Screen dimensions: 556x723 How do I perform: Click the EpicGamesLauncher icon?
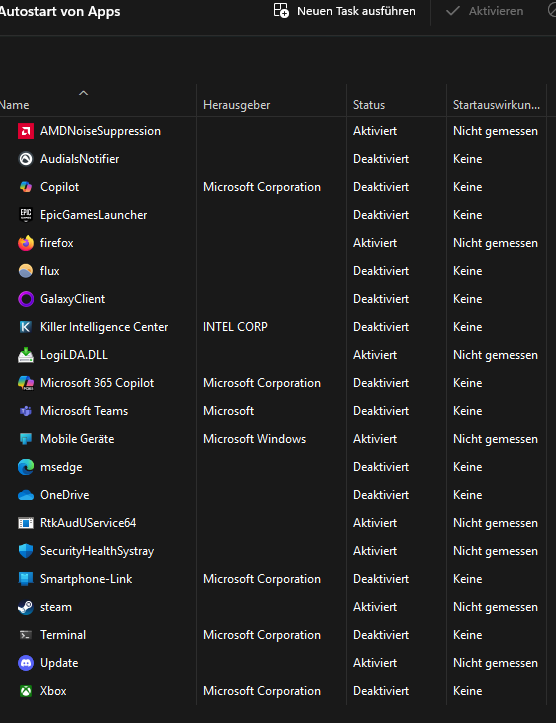[x=26, y=215]
